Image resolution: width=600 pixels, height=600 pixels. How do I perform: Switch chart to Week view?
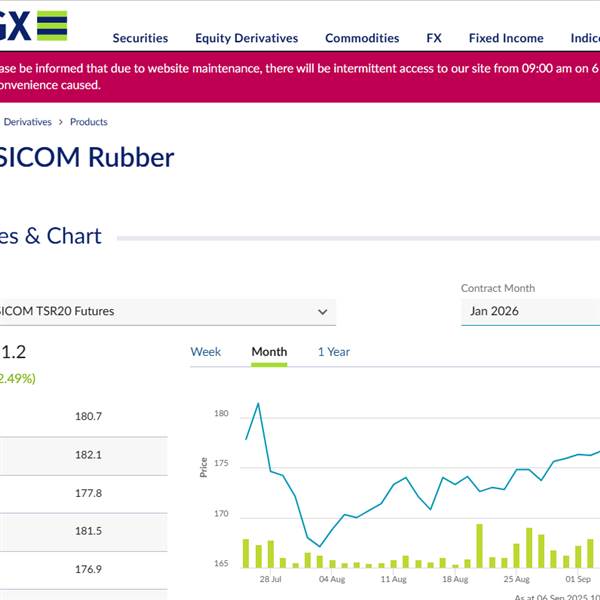click(x=205, y=352)
